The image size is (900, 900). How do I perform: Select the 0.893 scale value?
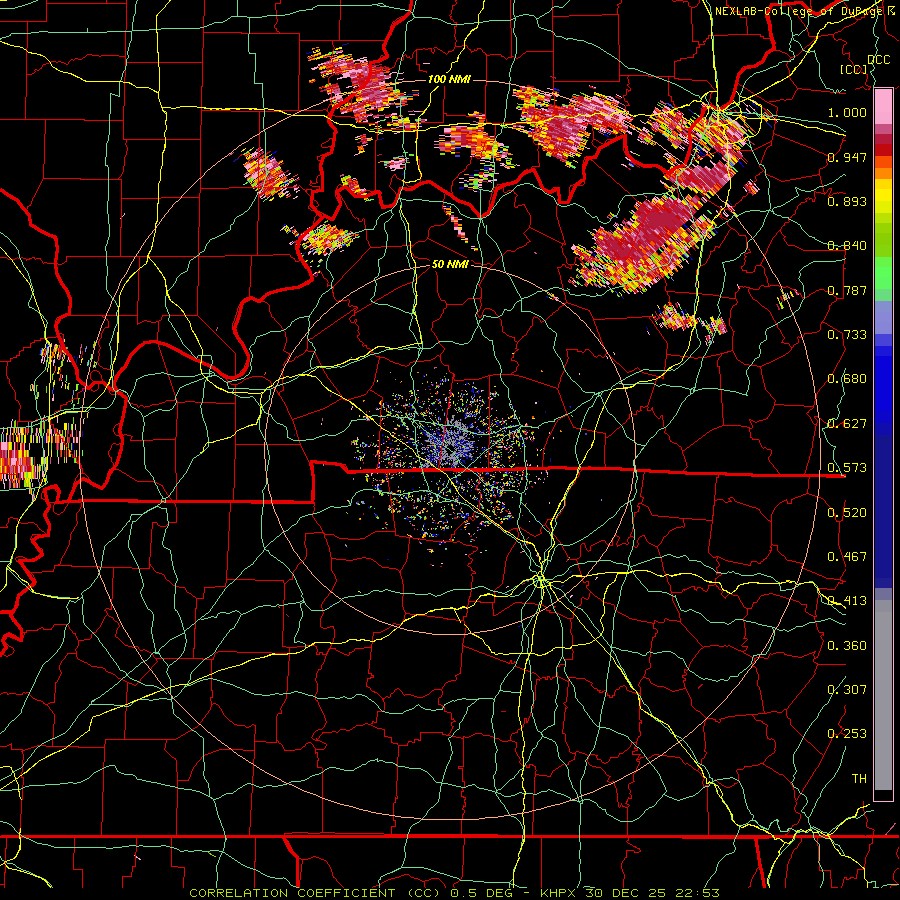click(x=847, y=201)
